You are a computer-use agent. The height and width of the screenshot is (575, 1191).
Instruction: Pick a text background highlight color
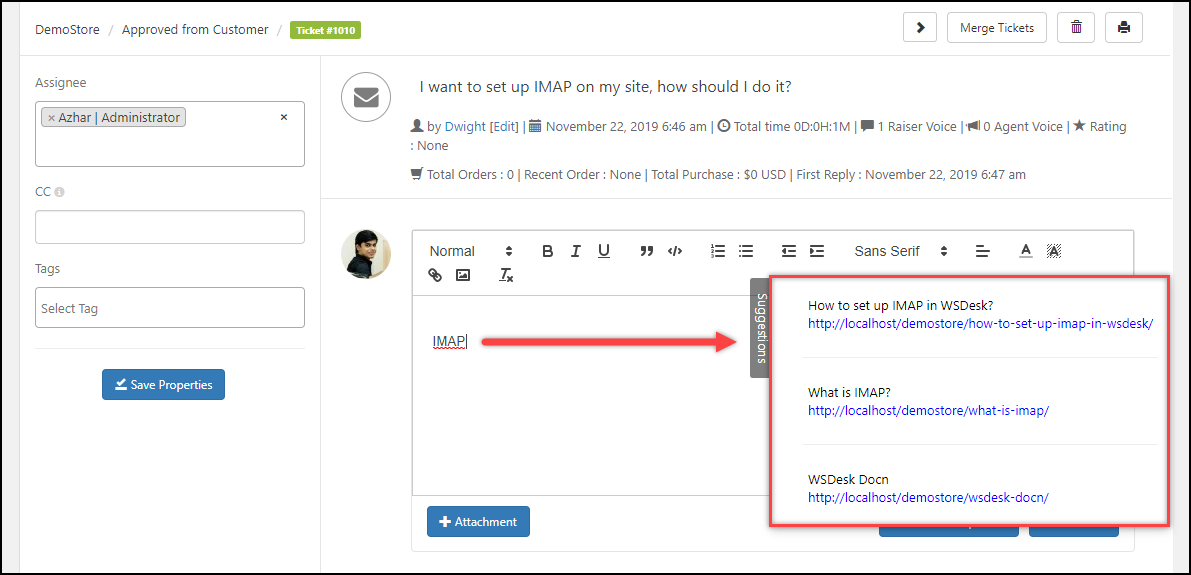click(x=1054, y=251)
